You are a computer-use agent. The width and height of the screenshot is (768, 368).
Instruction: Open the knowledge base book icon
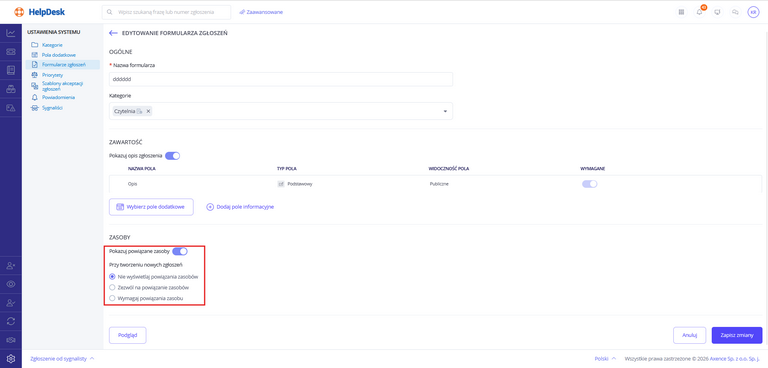pyautogui.click(x=11, y=70)
